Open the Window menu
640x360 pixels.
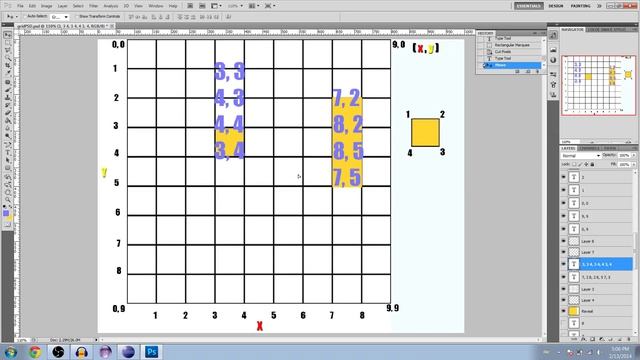pyautogui.click(x=156, y=6)
